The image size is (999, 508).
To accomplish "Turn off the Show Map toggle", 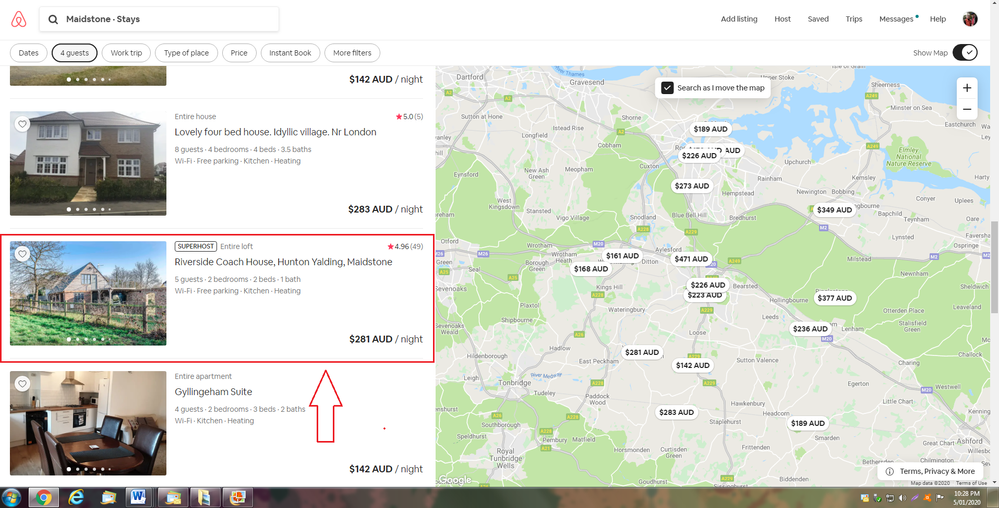I will [x=965, y=53].
